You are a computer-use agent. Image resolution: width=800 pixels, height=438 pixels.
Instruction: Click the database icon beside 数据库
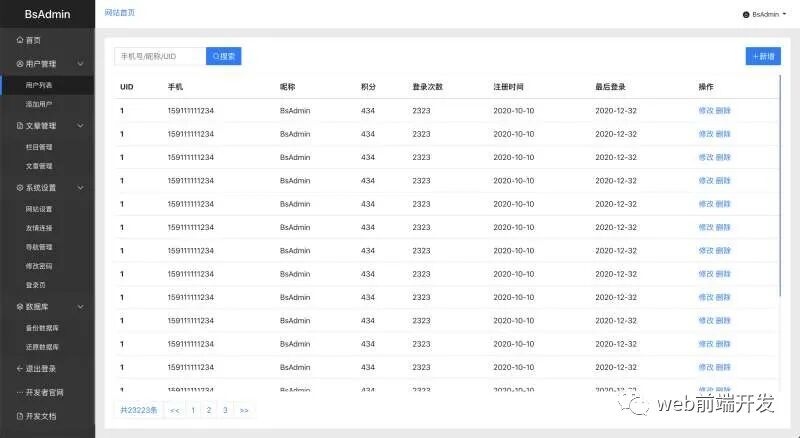pyautogui.click(x=19, y=307)
